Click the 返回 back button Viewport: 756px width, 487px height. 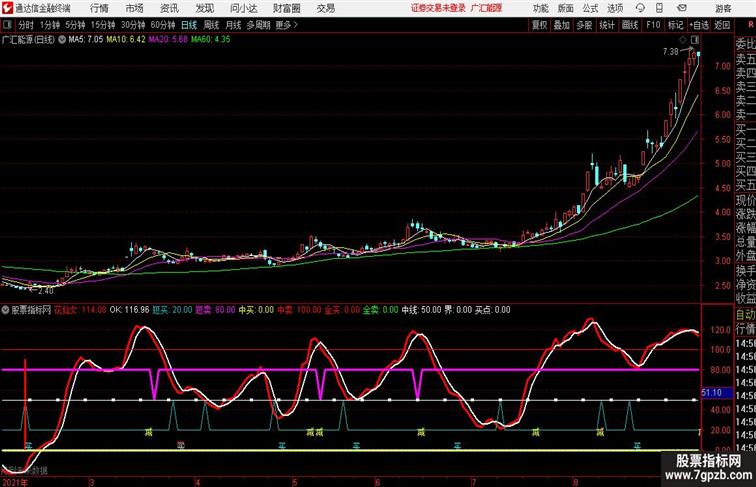click(x=722, y=25)
